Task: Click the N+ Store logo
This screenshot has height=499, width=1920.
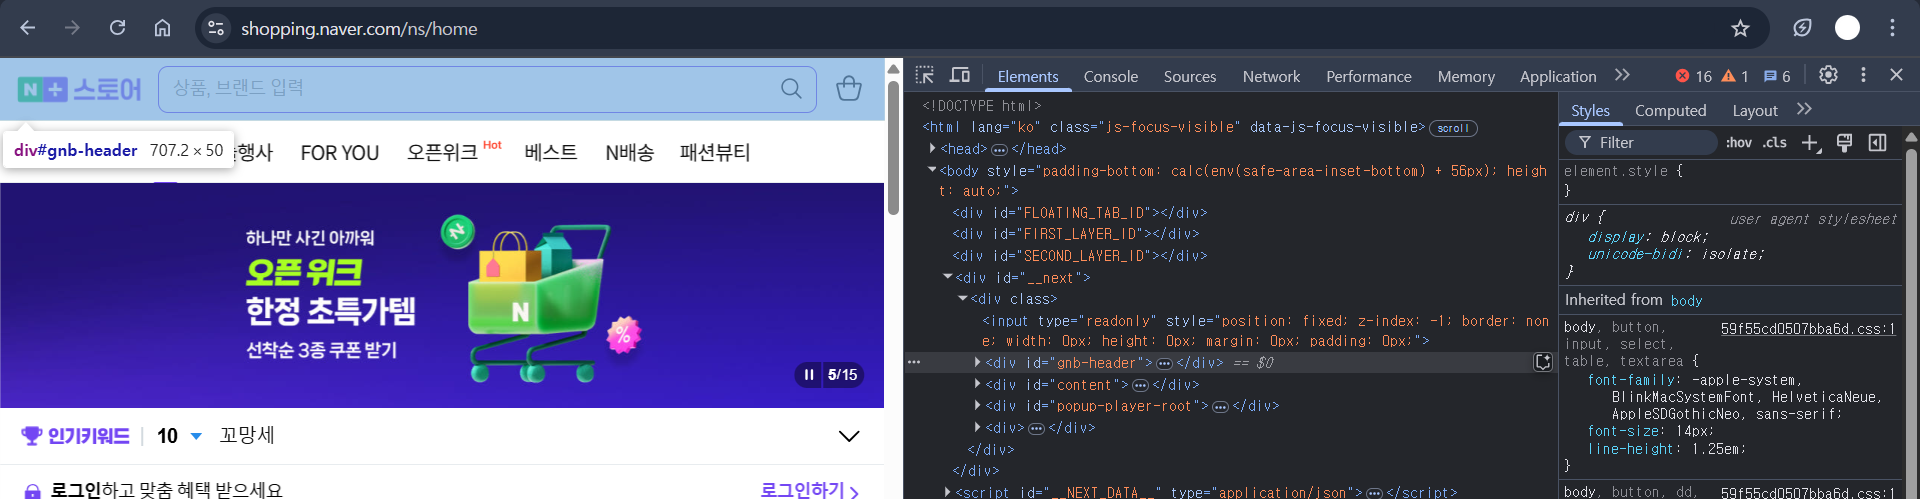Action: pos(80,89)
